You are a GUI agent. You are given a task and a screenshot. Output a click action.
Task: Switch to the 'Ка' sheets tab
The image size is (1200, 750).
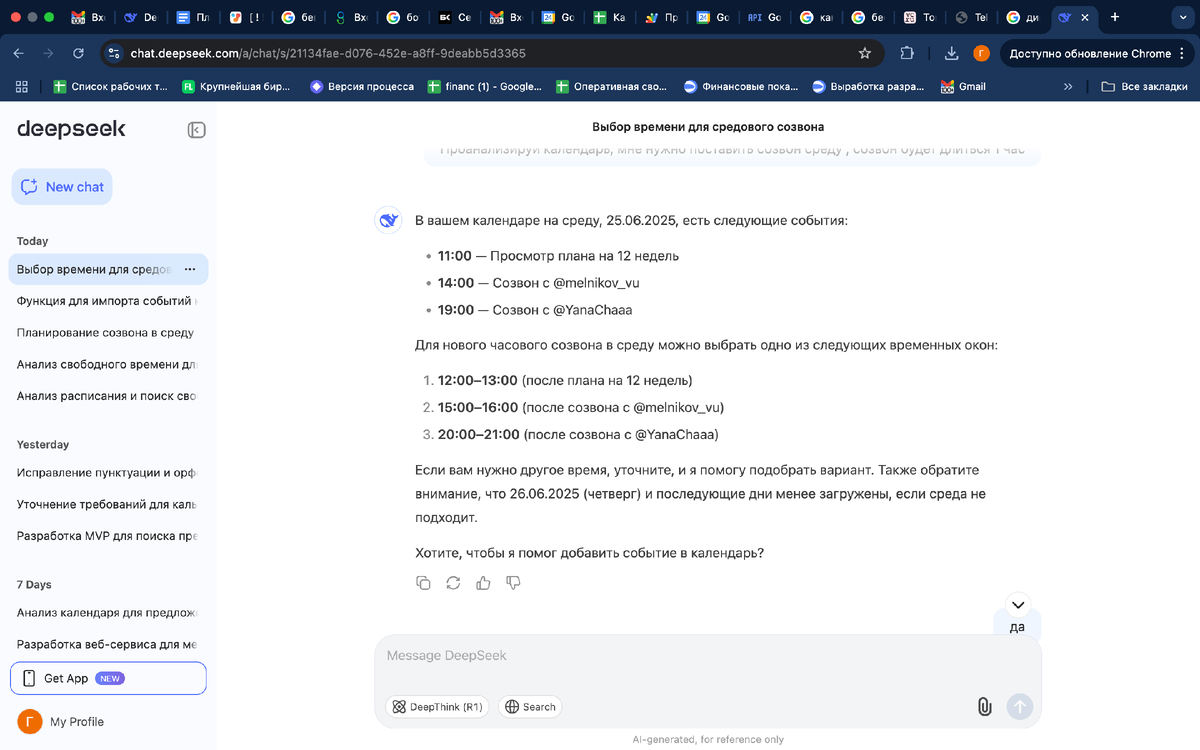[x=610, y=17]
